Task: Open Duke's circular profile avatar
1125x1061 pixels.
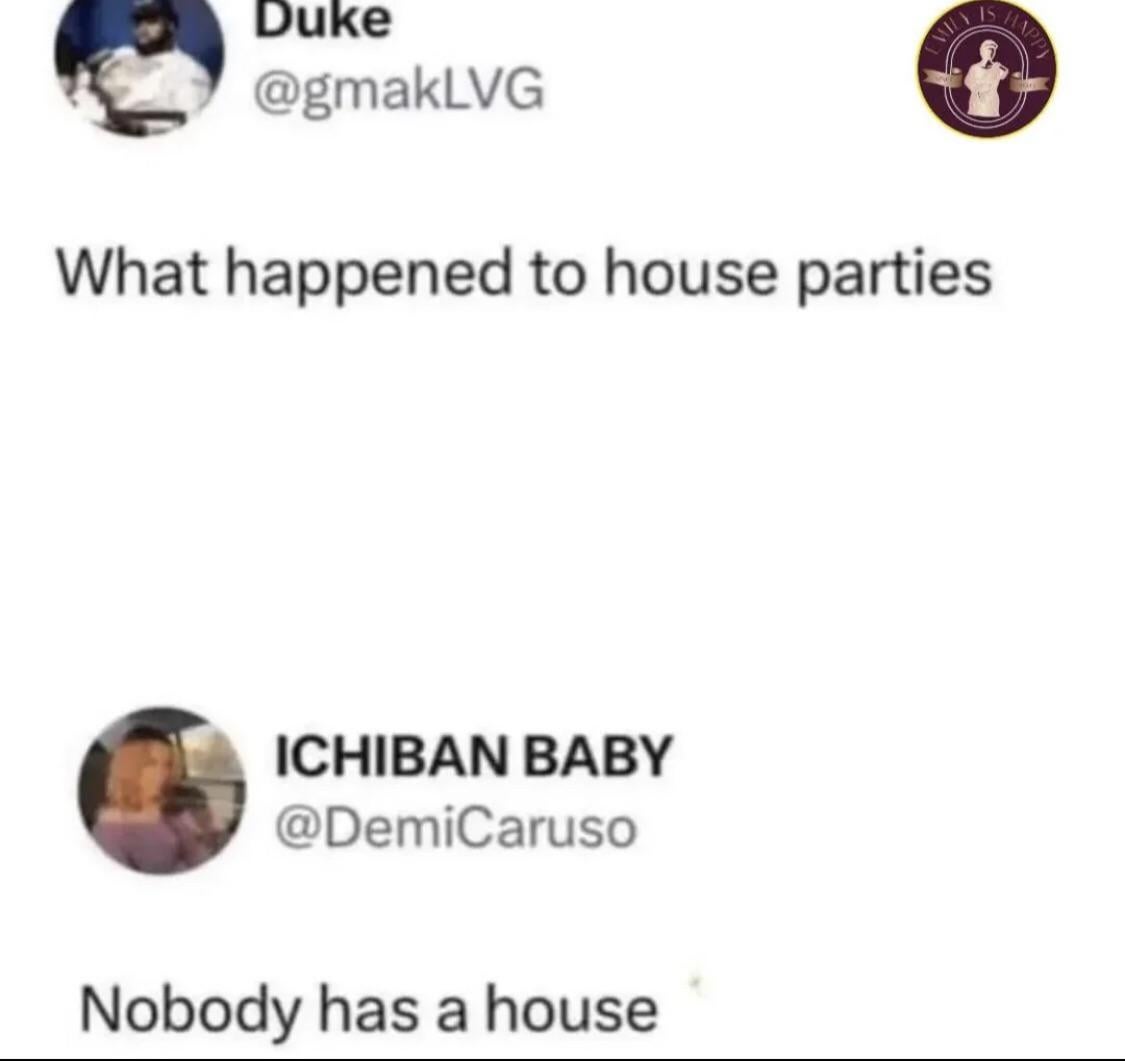Action: coord(139,65)
